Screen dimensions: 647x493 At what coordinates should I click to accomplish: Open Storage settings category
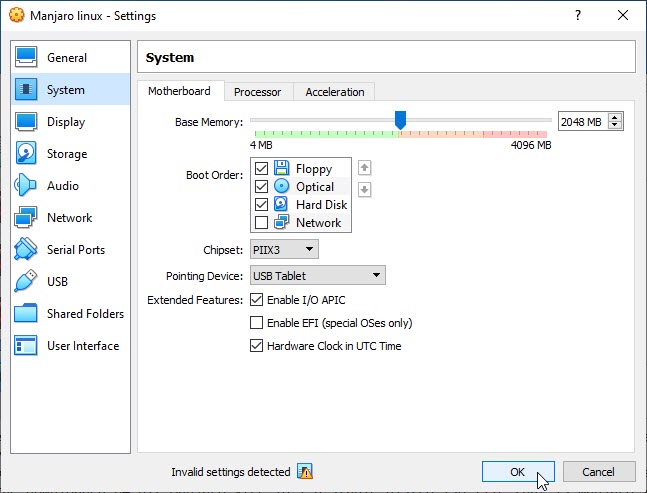[x=71, y=153]
